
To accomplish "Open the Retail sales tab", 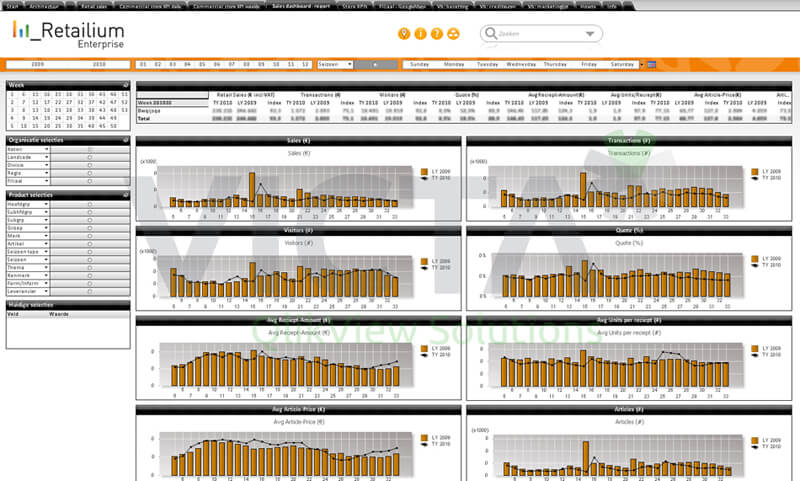I will (x=94, y=6).
